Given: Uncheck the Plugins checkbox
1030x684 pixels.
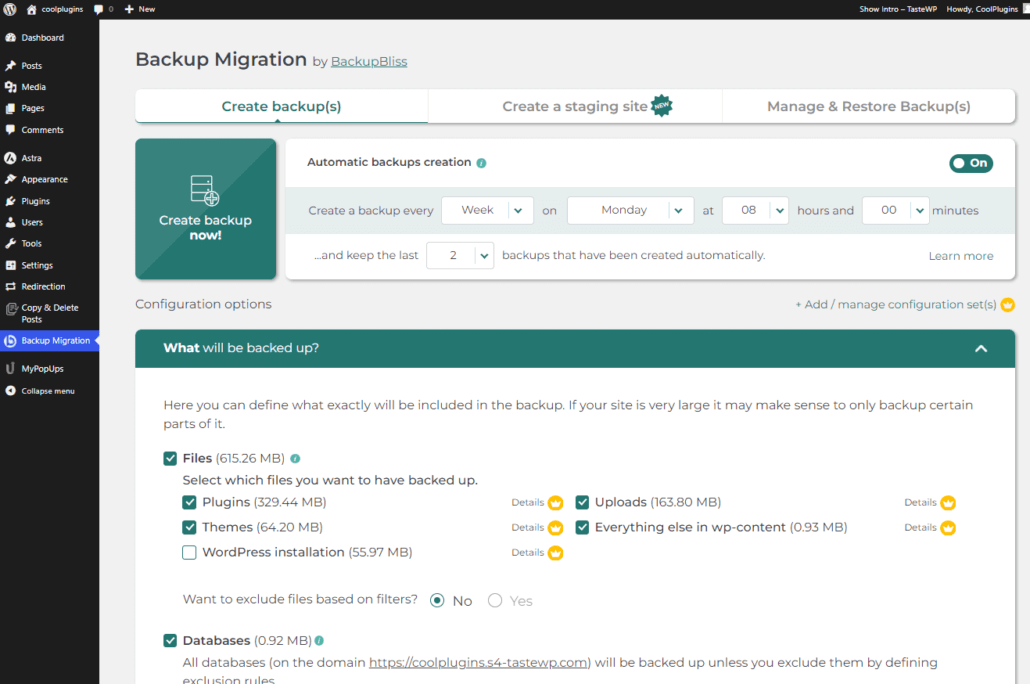Looking at the screenshot, I should pyautogui.click(x=189, y=503).
